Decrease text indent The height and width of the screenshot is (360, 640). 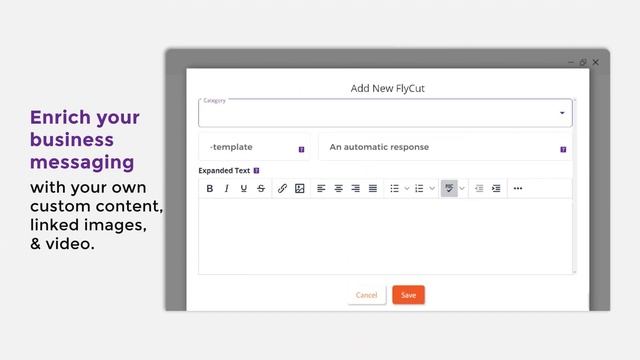tap(479, 188)
